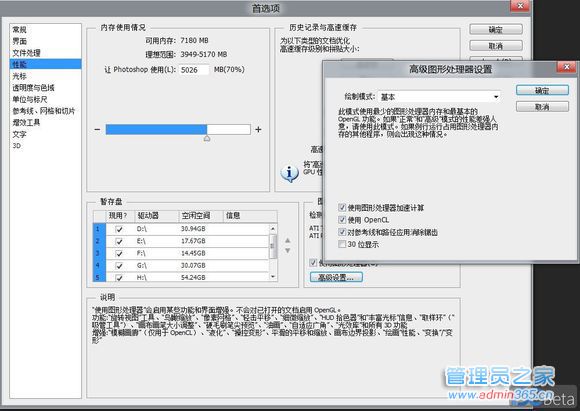580x411 pixels.
Task: Open 3D preferences category
Action: 17,146
